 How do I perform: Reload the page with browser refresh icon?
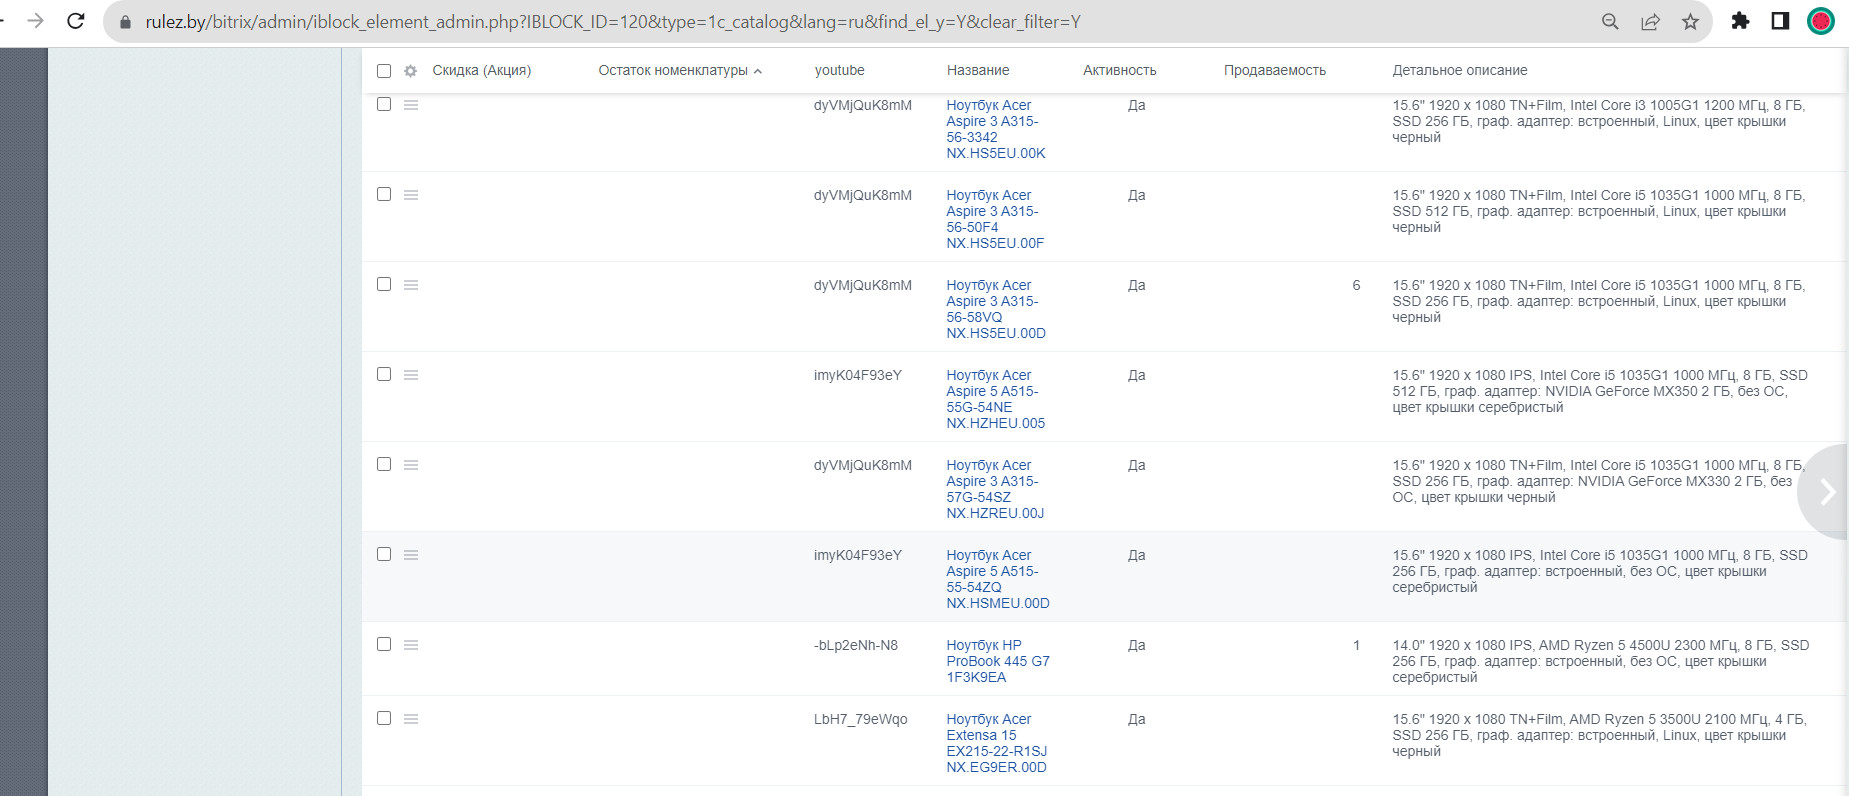76,21
